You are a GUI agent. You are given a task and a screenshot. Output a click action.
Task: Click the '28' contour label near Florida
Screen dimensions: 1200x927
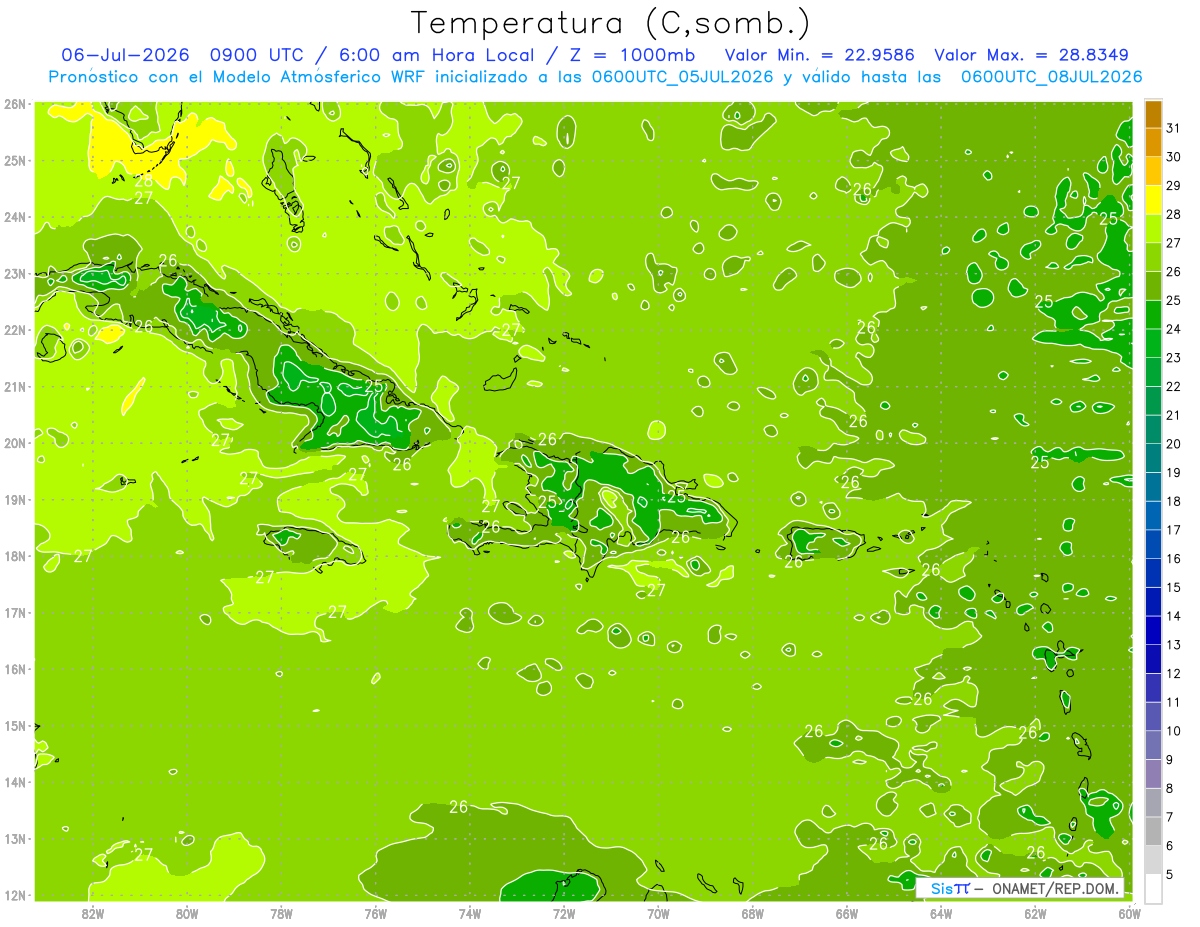tap(144, 181)
